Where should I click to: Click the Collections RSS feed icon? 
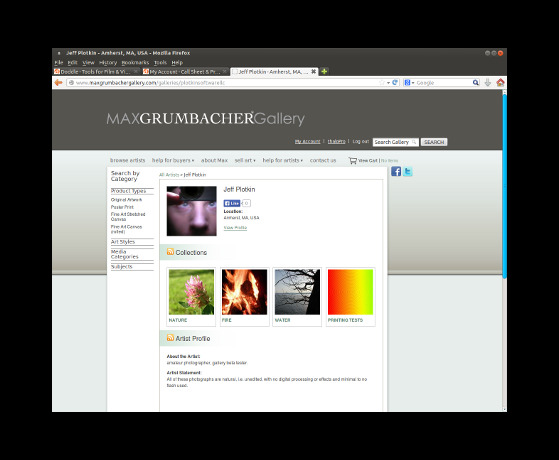[170, 252]
